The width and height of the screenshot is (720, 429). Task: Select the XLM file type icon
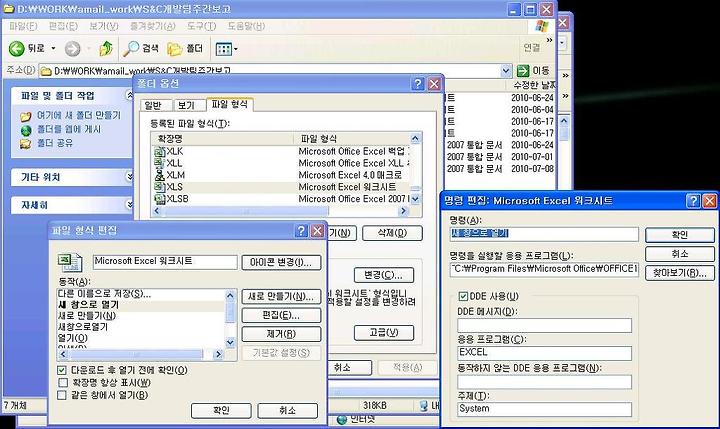point(159,175)
